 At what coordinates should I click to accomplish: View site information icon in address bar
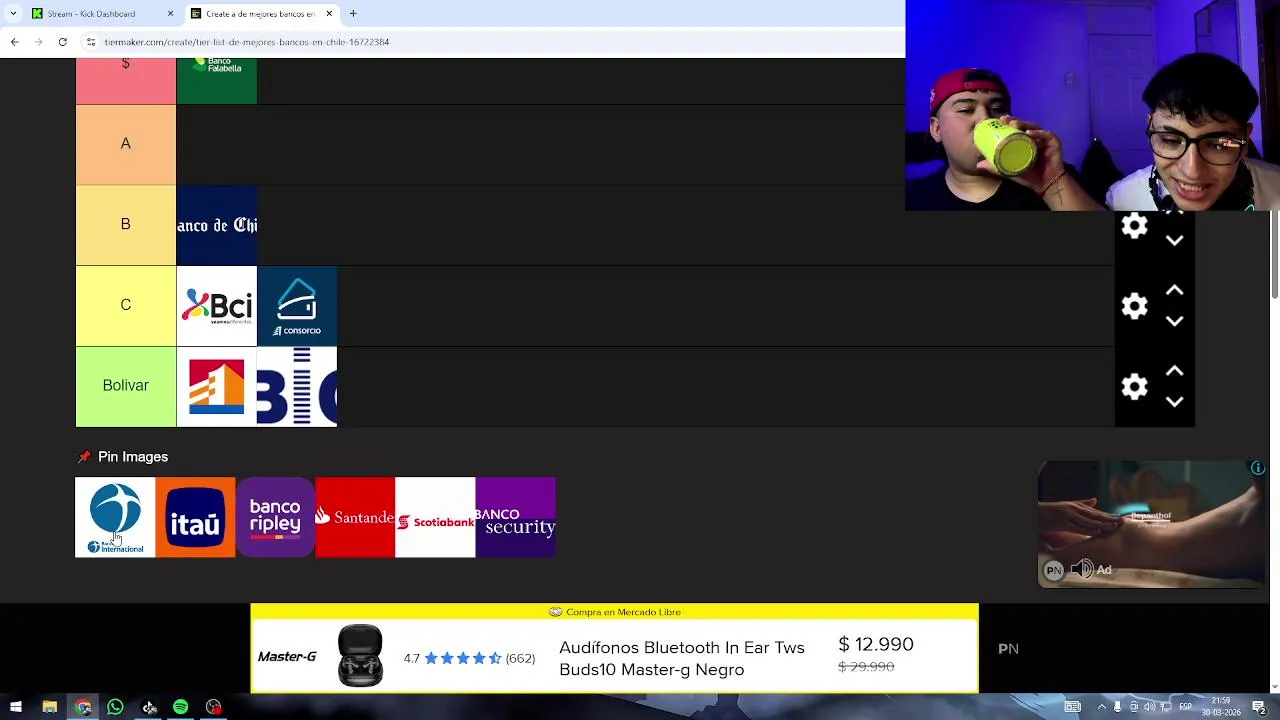tap(91, 42)
